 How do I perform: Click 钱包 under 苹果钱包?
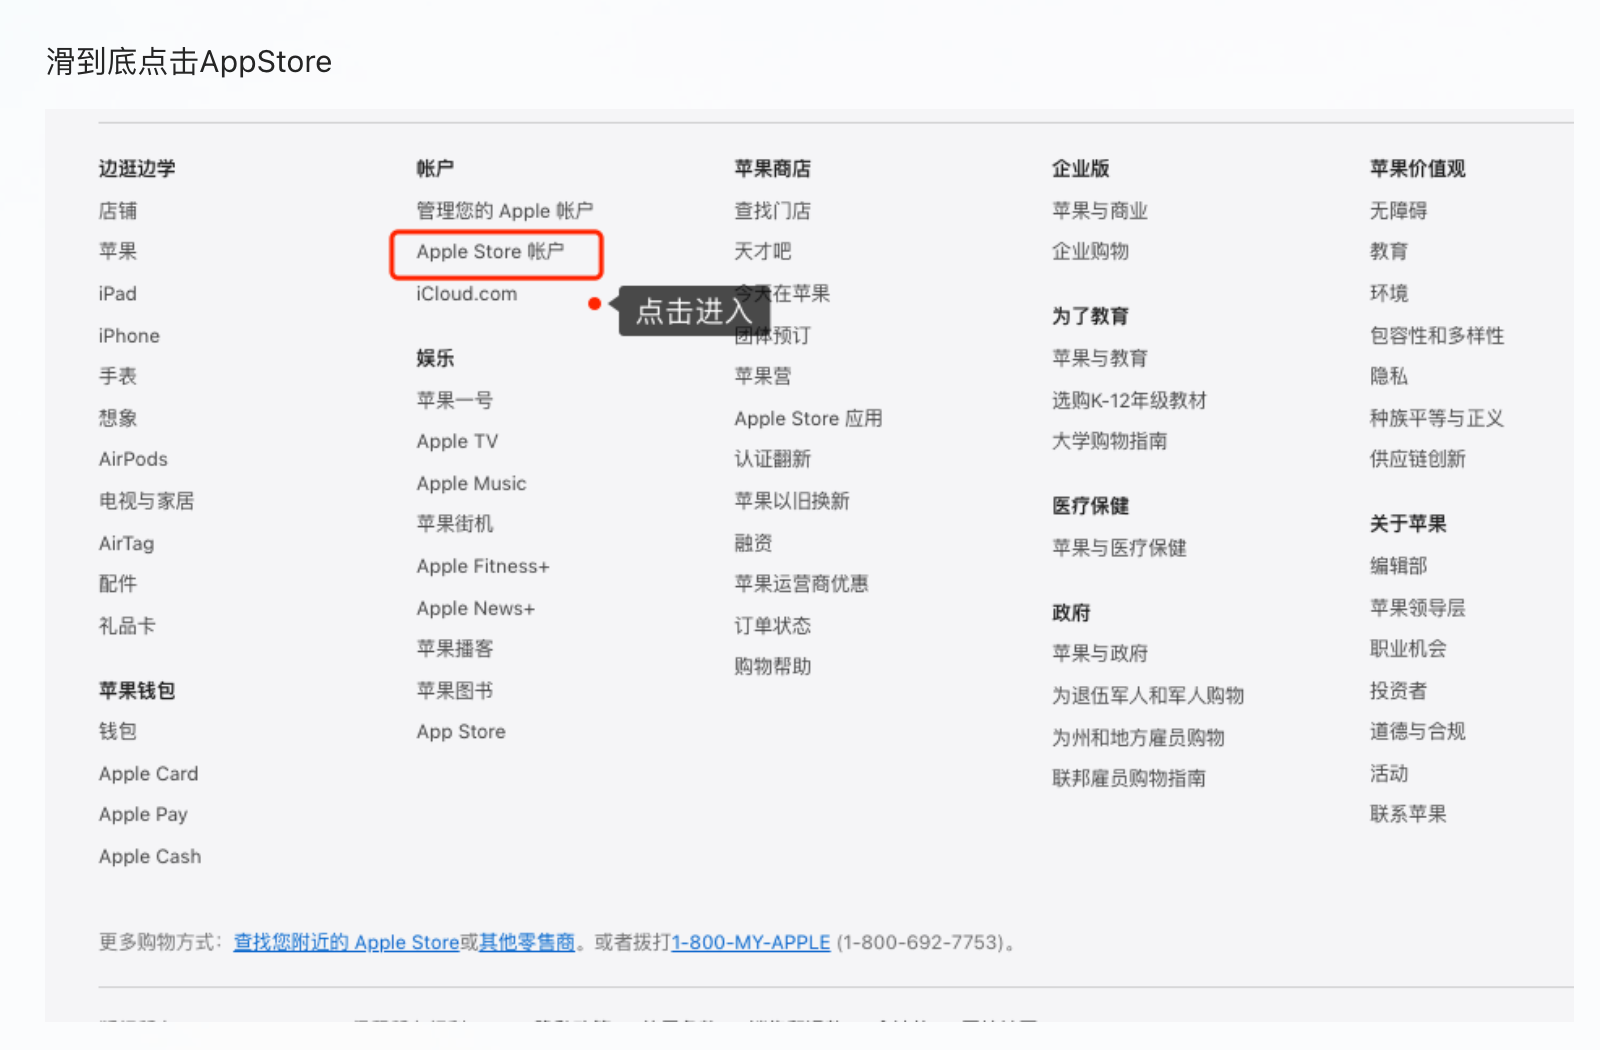(x=118, y=732)
